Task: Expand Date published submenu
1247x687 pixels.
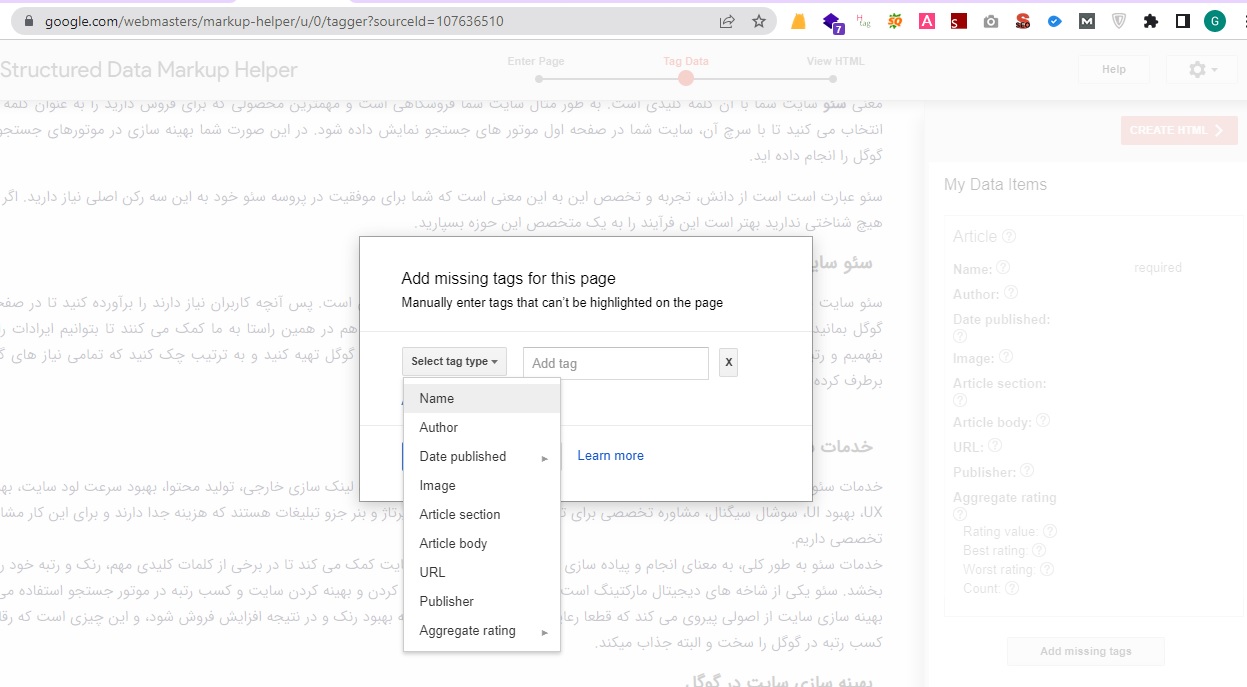Action: (482, 456)
